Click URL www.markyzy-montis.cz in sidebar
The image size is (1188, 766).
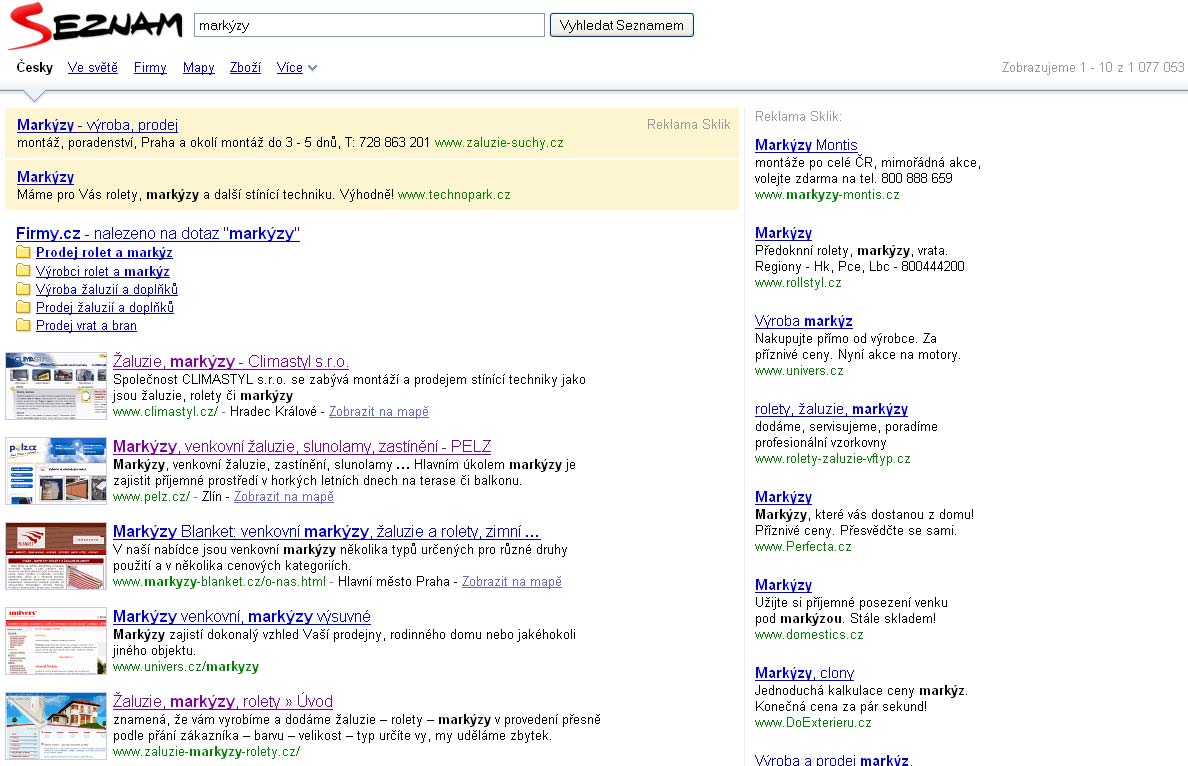(x=827, y=195)
